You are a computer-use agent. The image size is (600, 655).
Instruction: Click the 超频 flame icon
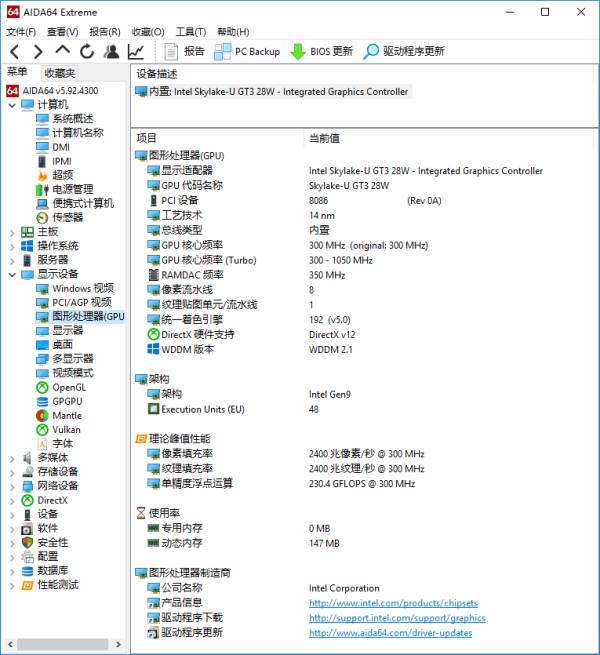click(42, 175)
